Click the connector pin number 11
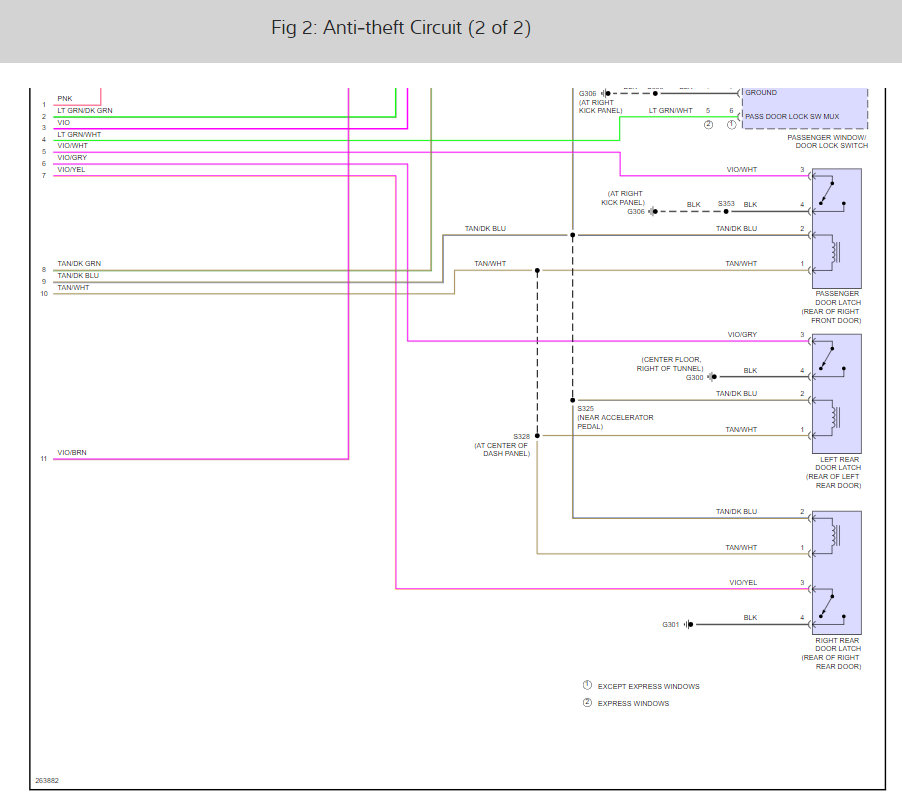Viewport: 902px width, 810px height. [44, 459]
